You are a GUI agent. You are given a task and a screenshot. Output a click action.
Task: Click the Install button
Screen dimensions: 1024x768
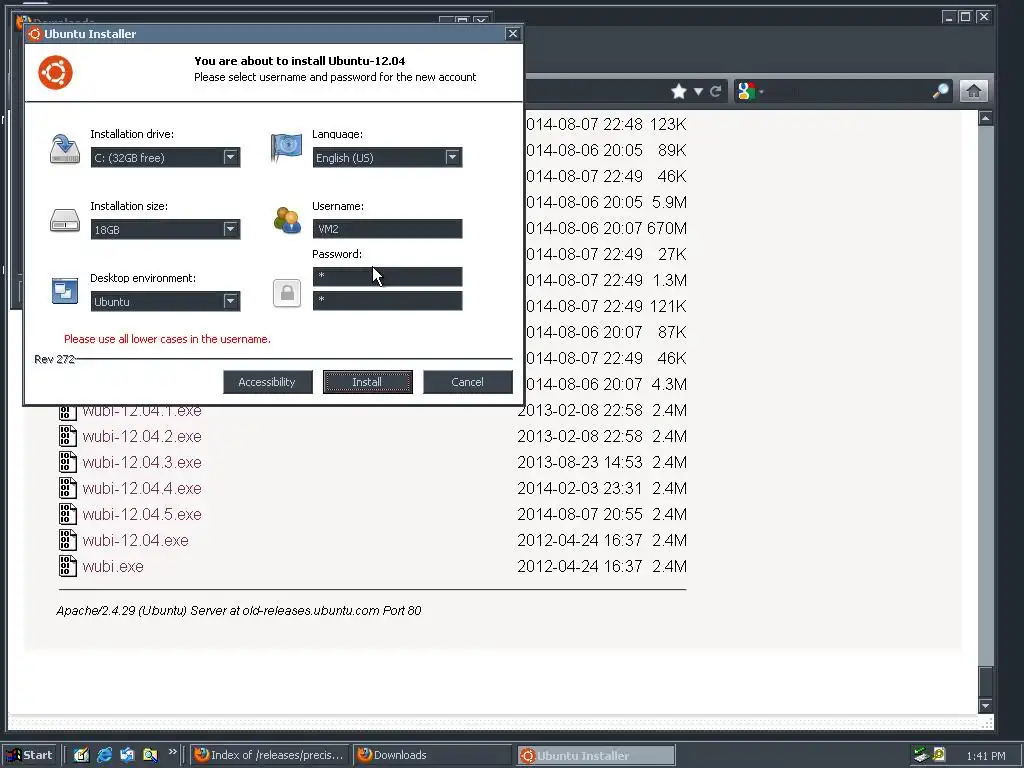click(368, 382)
